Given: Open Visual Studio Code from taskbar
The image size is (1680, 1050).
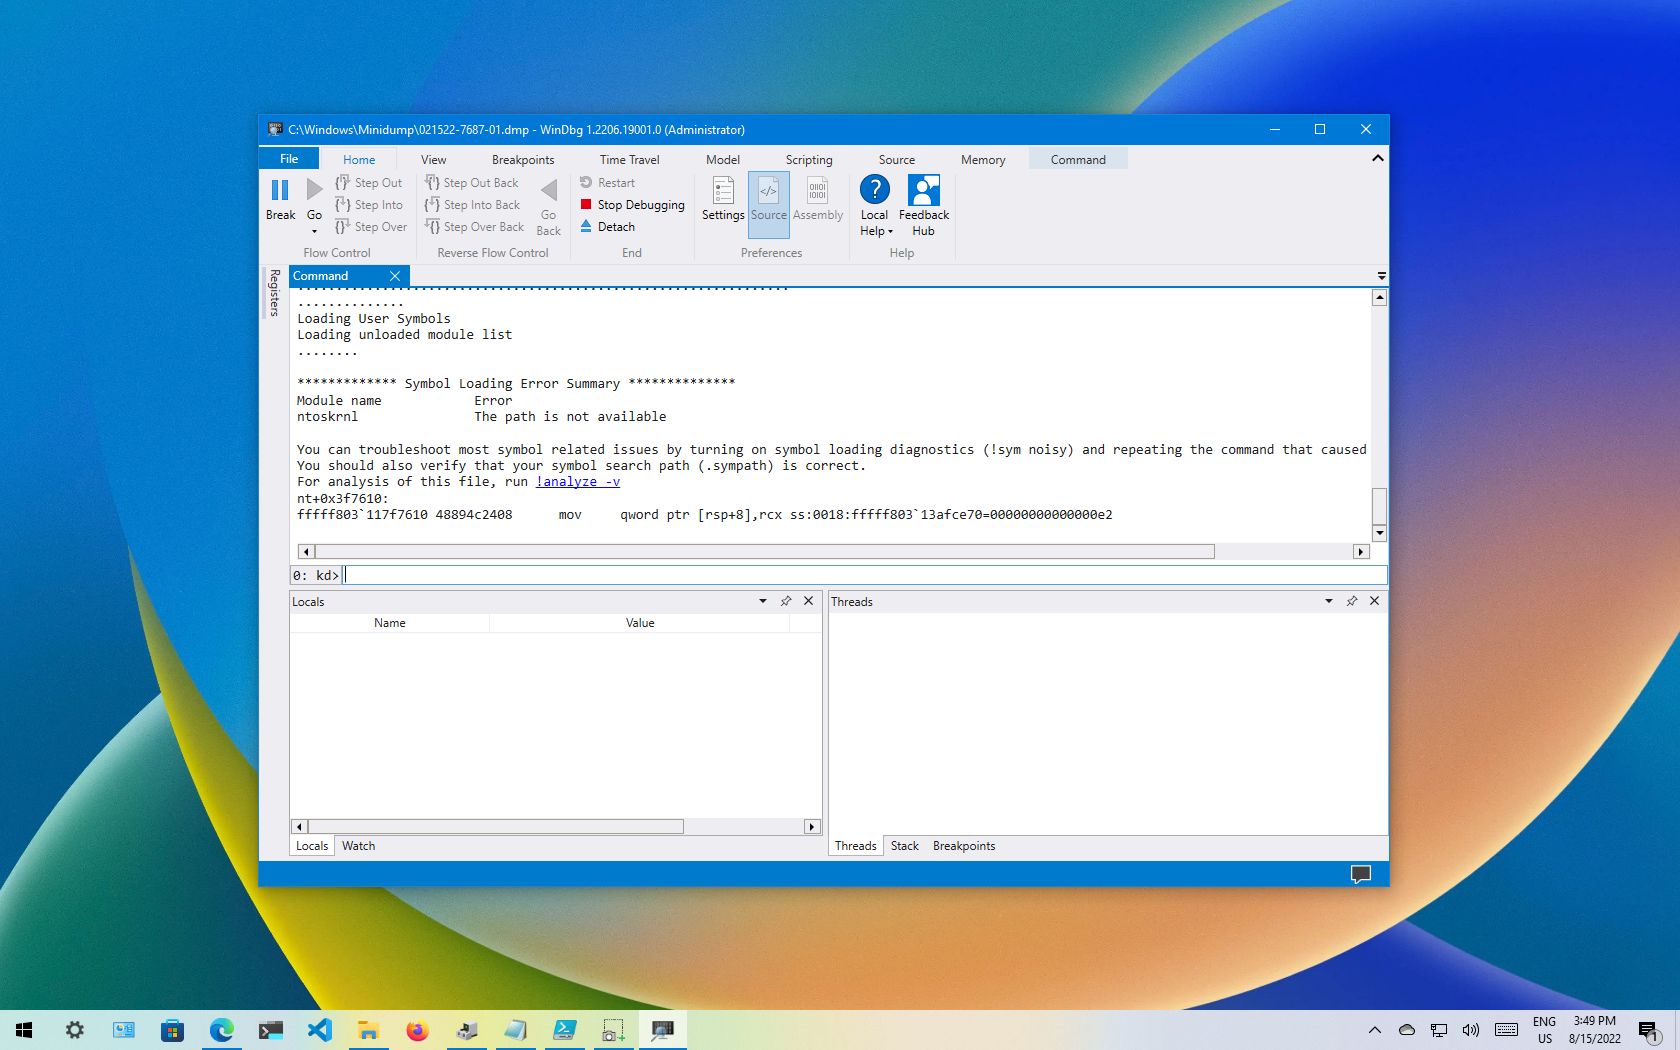Looking at the screenshot, I should click(x=320, y=1029).
